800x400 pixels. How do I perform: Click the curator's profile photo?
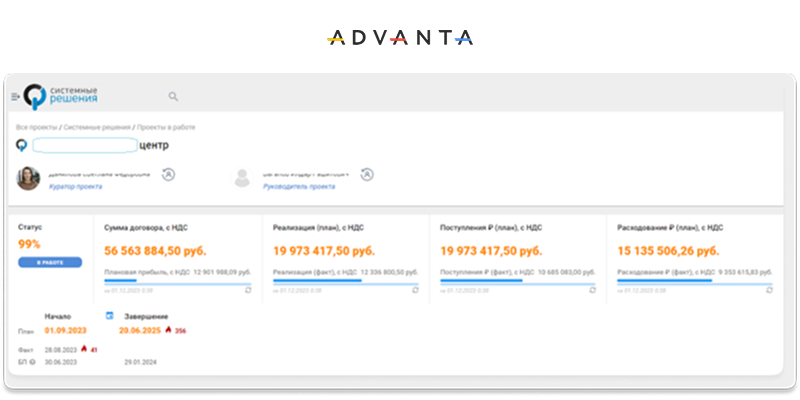pos(28,178)
